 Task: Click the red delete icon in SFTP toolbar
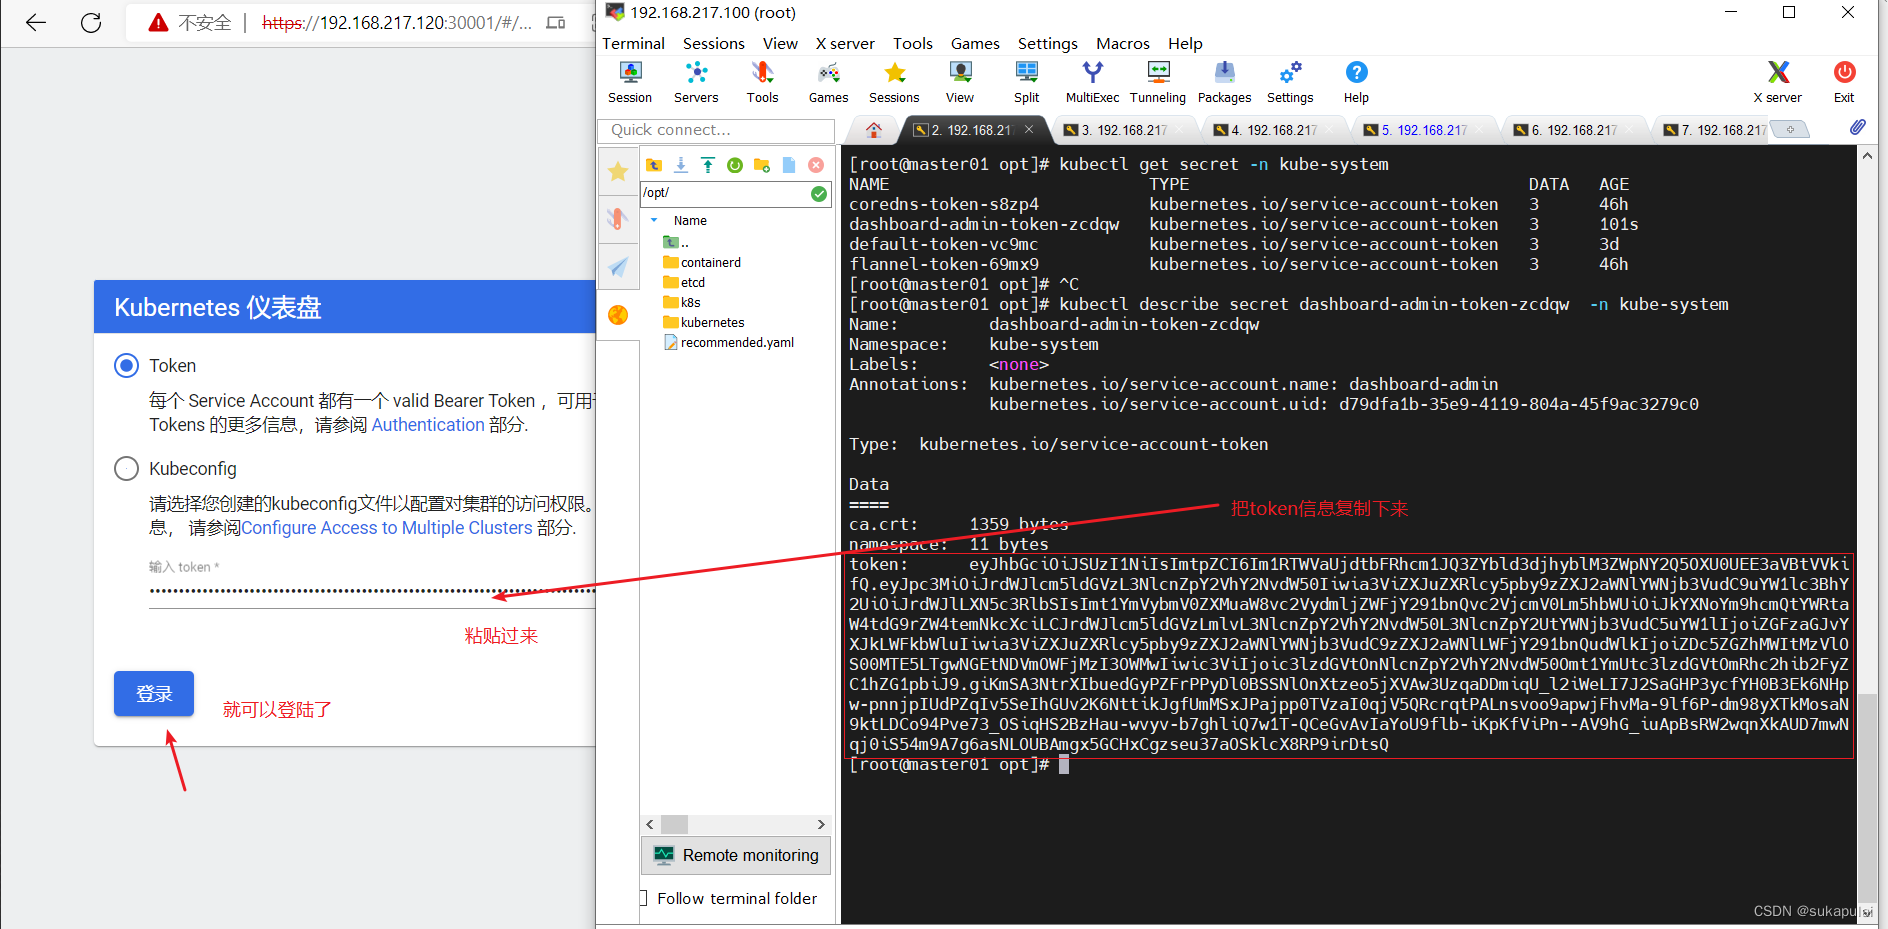(816, 165)
